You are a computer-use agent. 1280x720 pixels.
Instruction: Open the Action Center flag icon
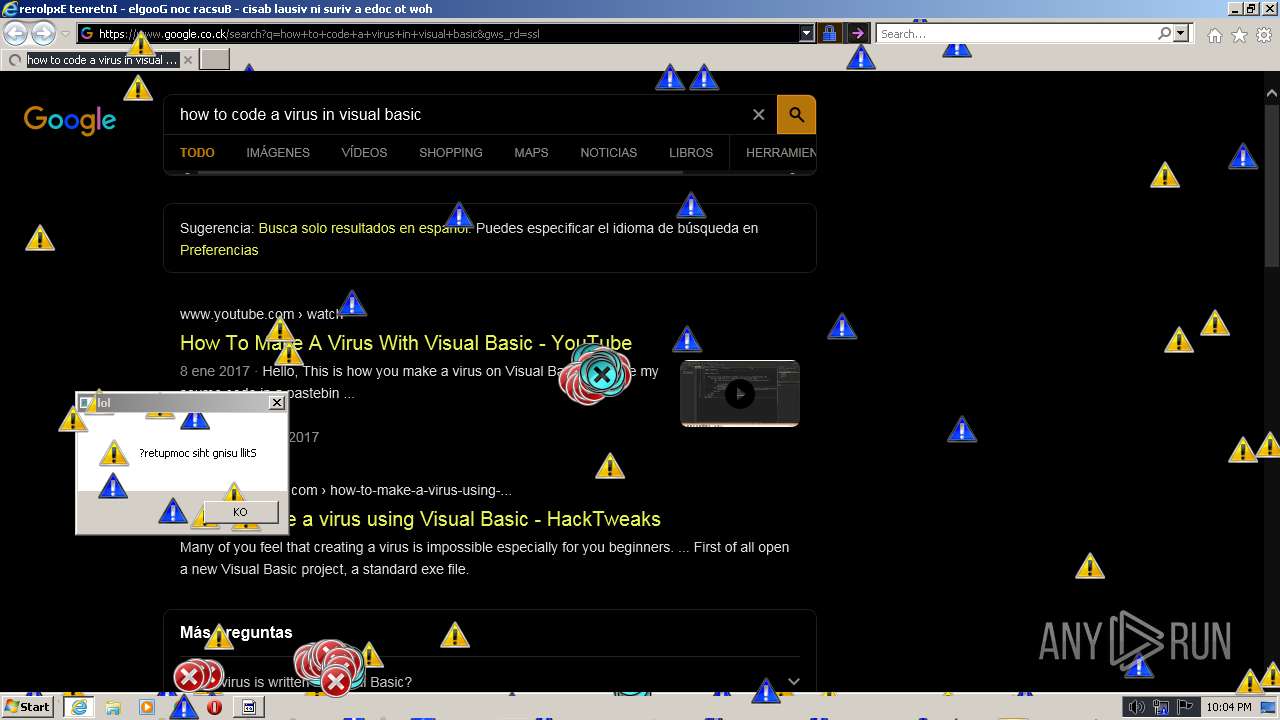coord(1185,708)
